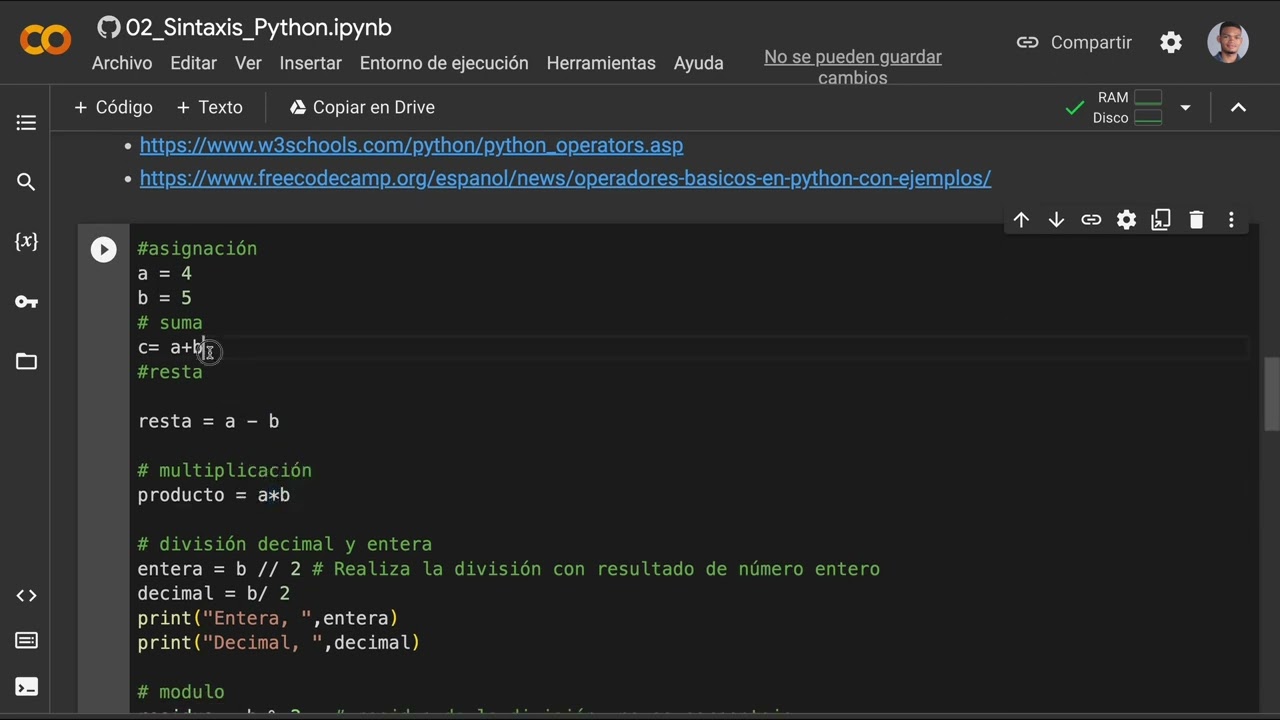Click the #asignación comment line
1280x720 pixels.
point(197,248)
